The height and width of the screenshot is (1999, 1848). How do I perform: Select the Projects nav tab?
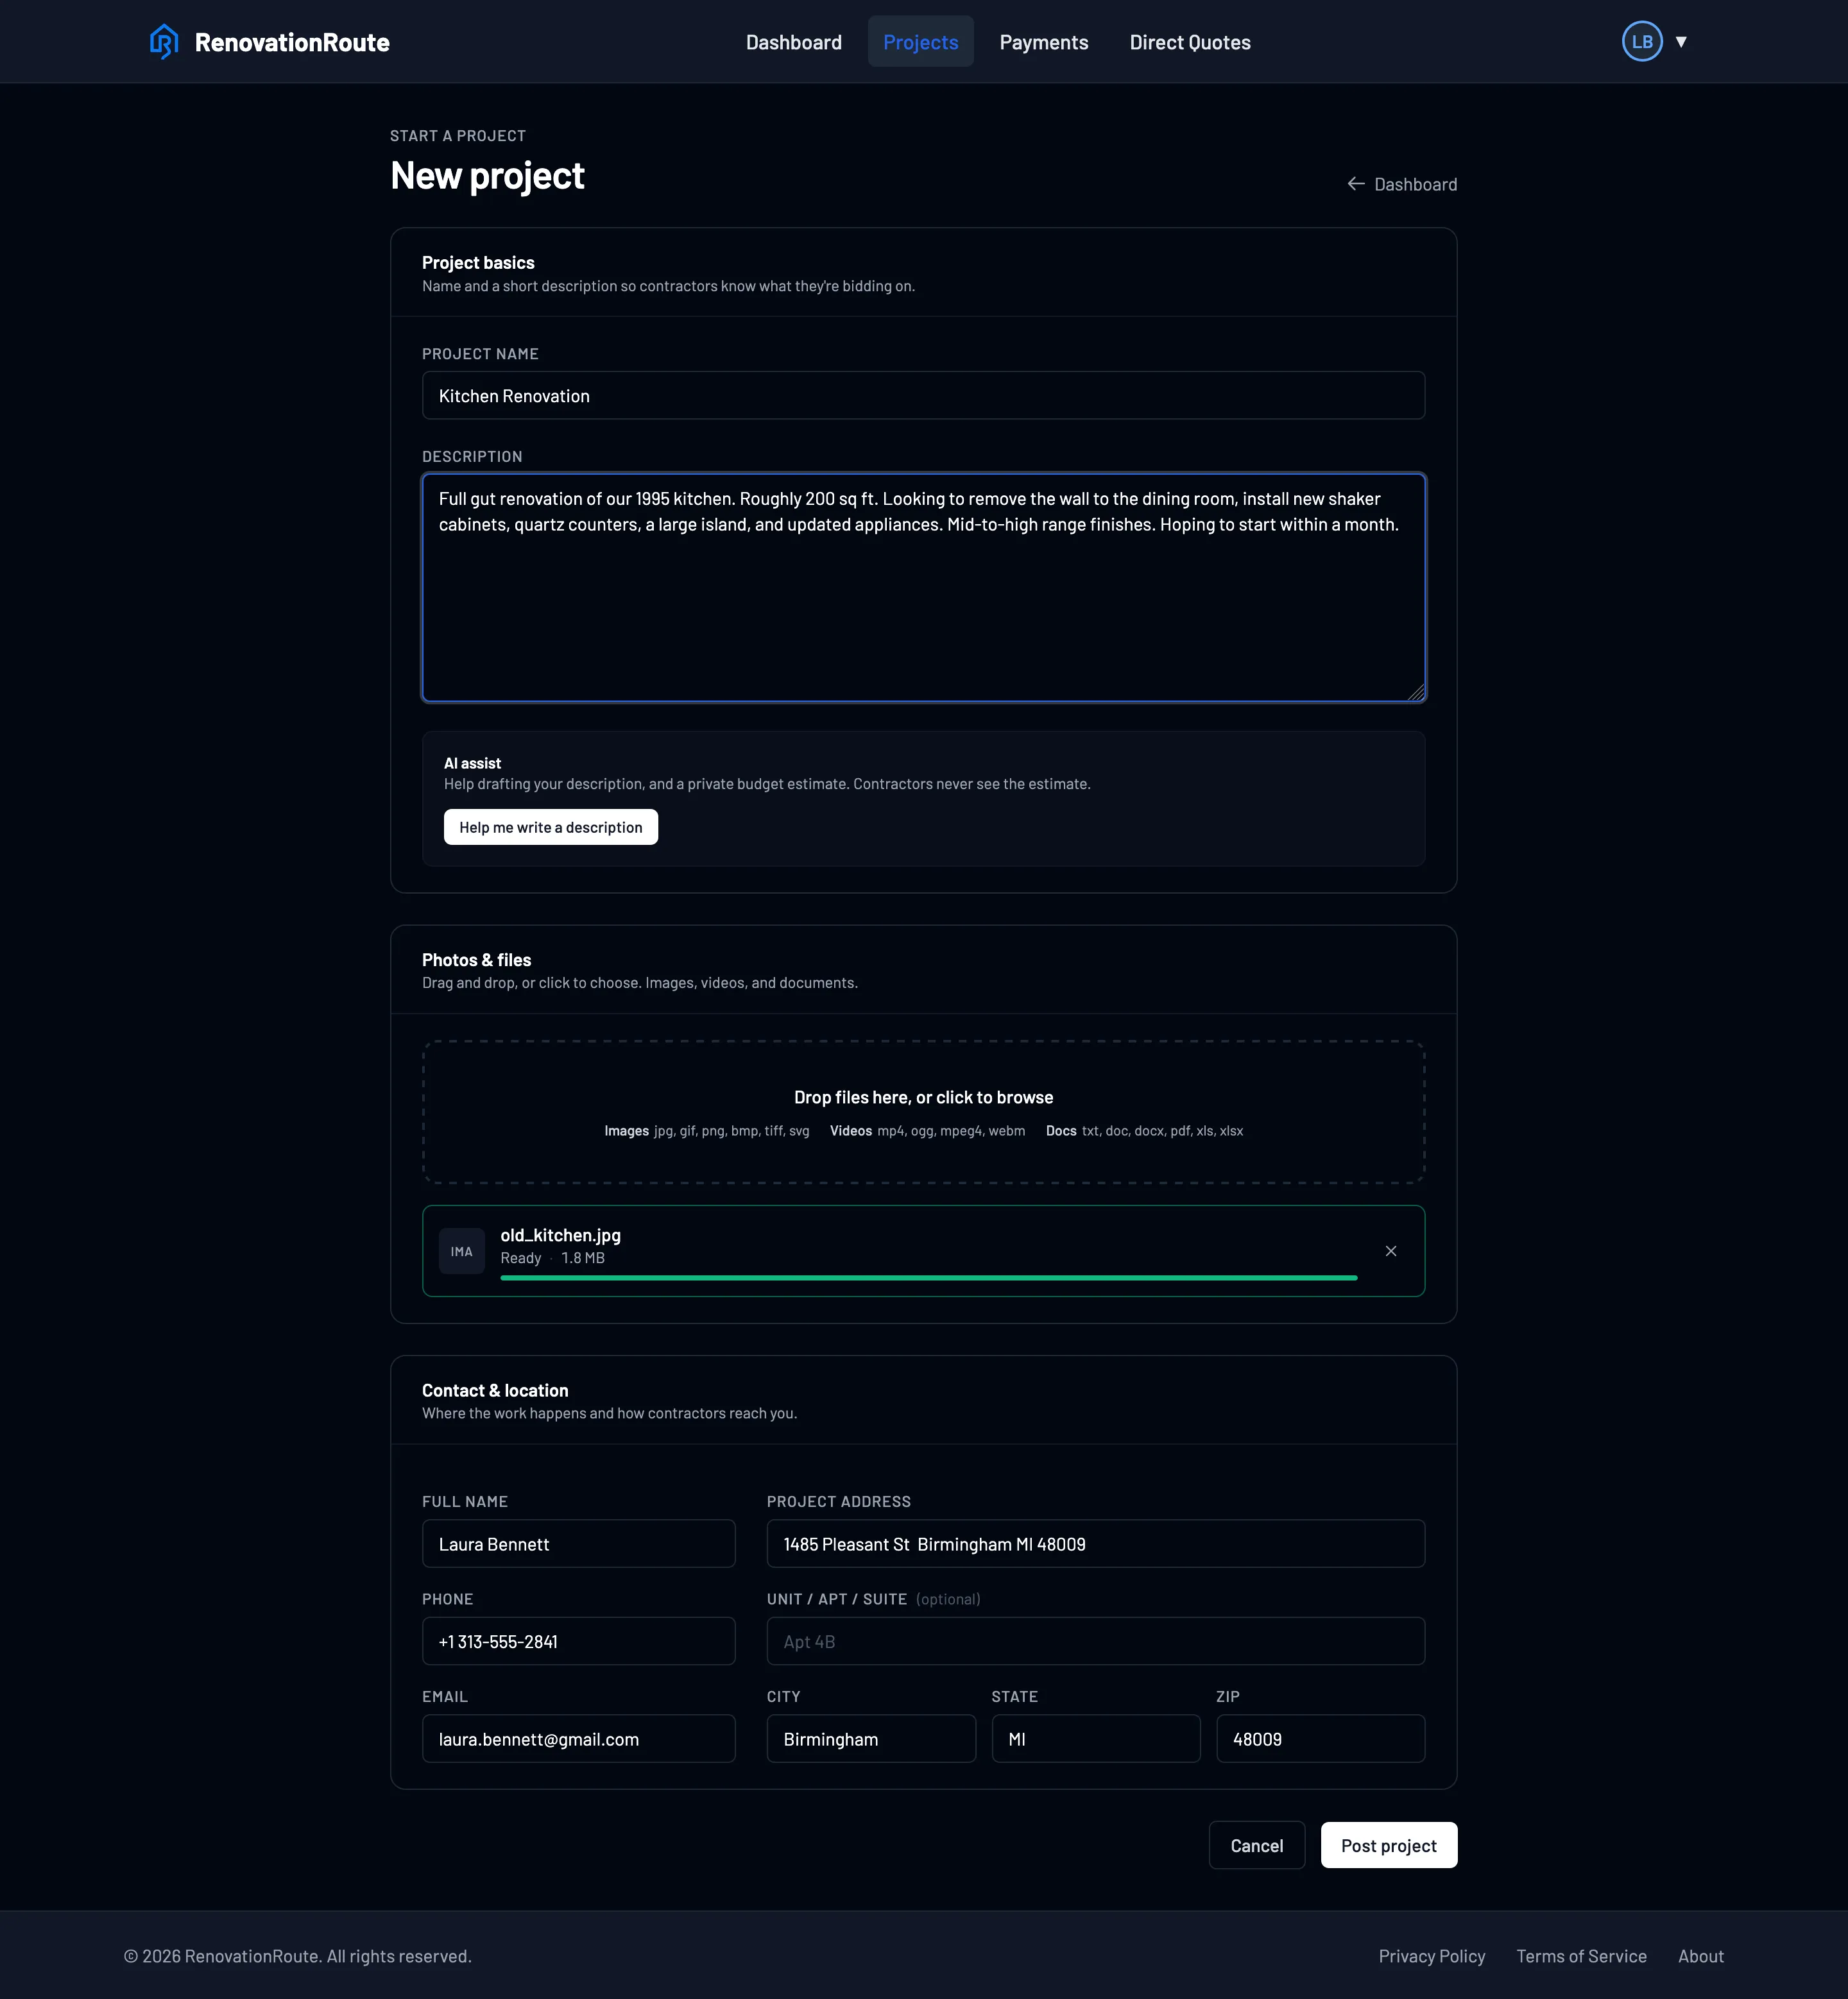(920, 42)
